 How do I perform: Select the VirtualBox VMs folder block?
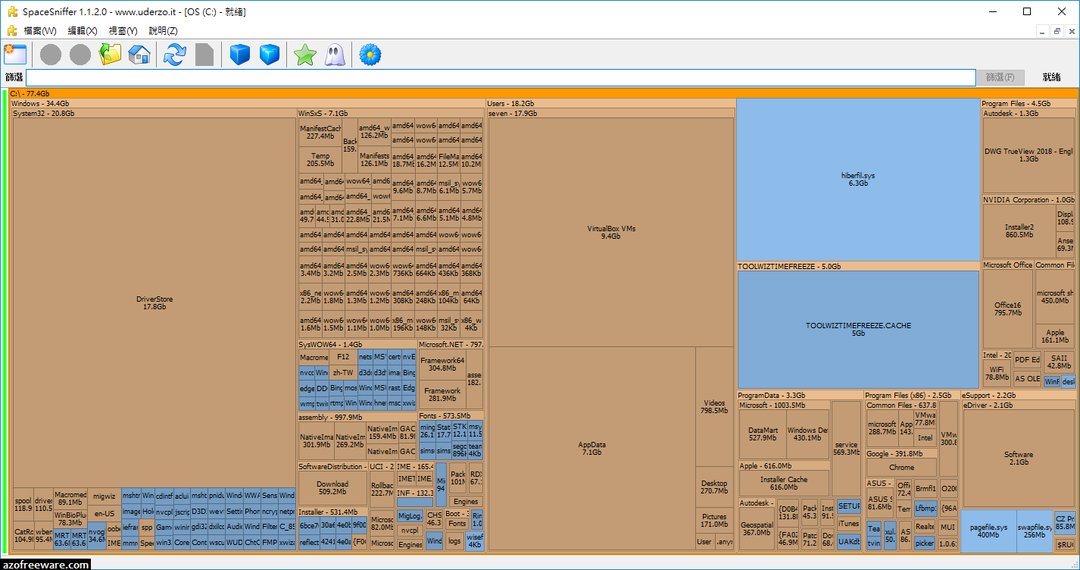(611, 233)
